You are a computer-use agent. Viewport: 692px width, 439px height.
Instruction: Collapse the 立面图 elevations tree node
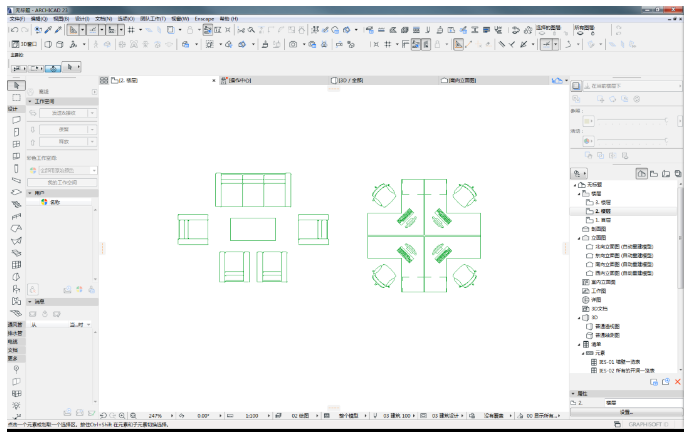[x=579, y=238]
